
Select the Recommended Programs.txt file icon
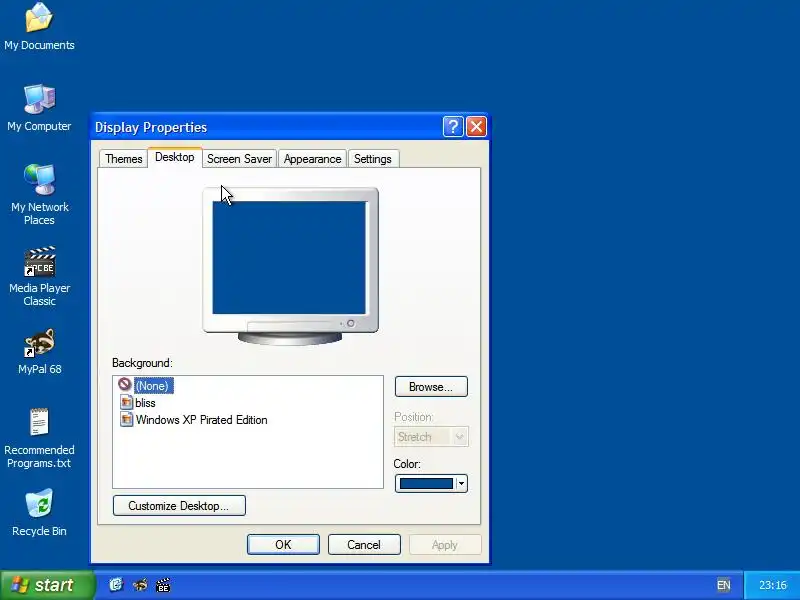point(39,438)
